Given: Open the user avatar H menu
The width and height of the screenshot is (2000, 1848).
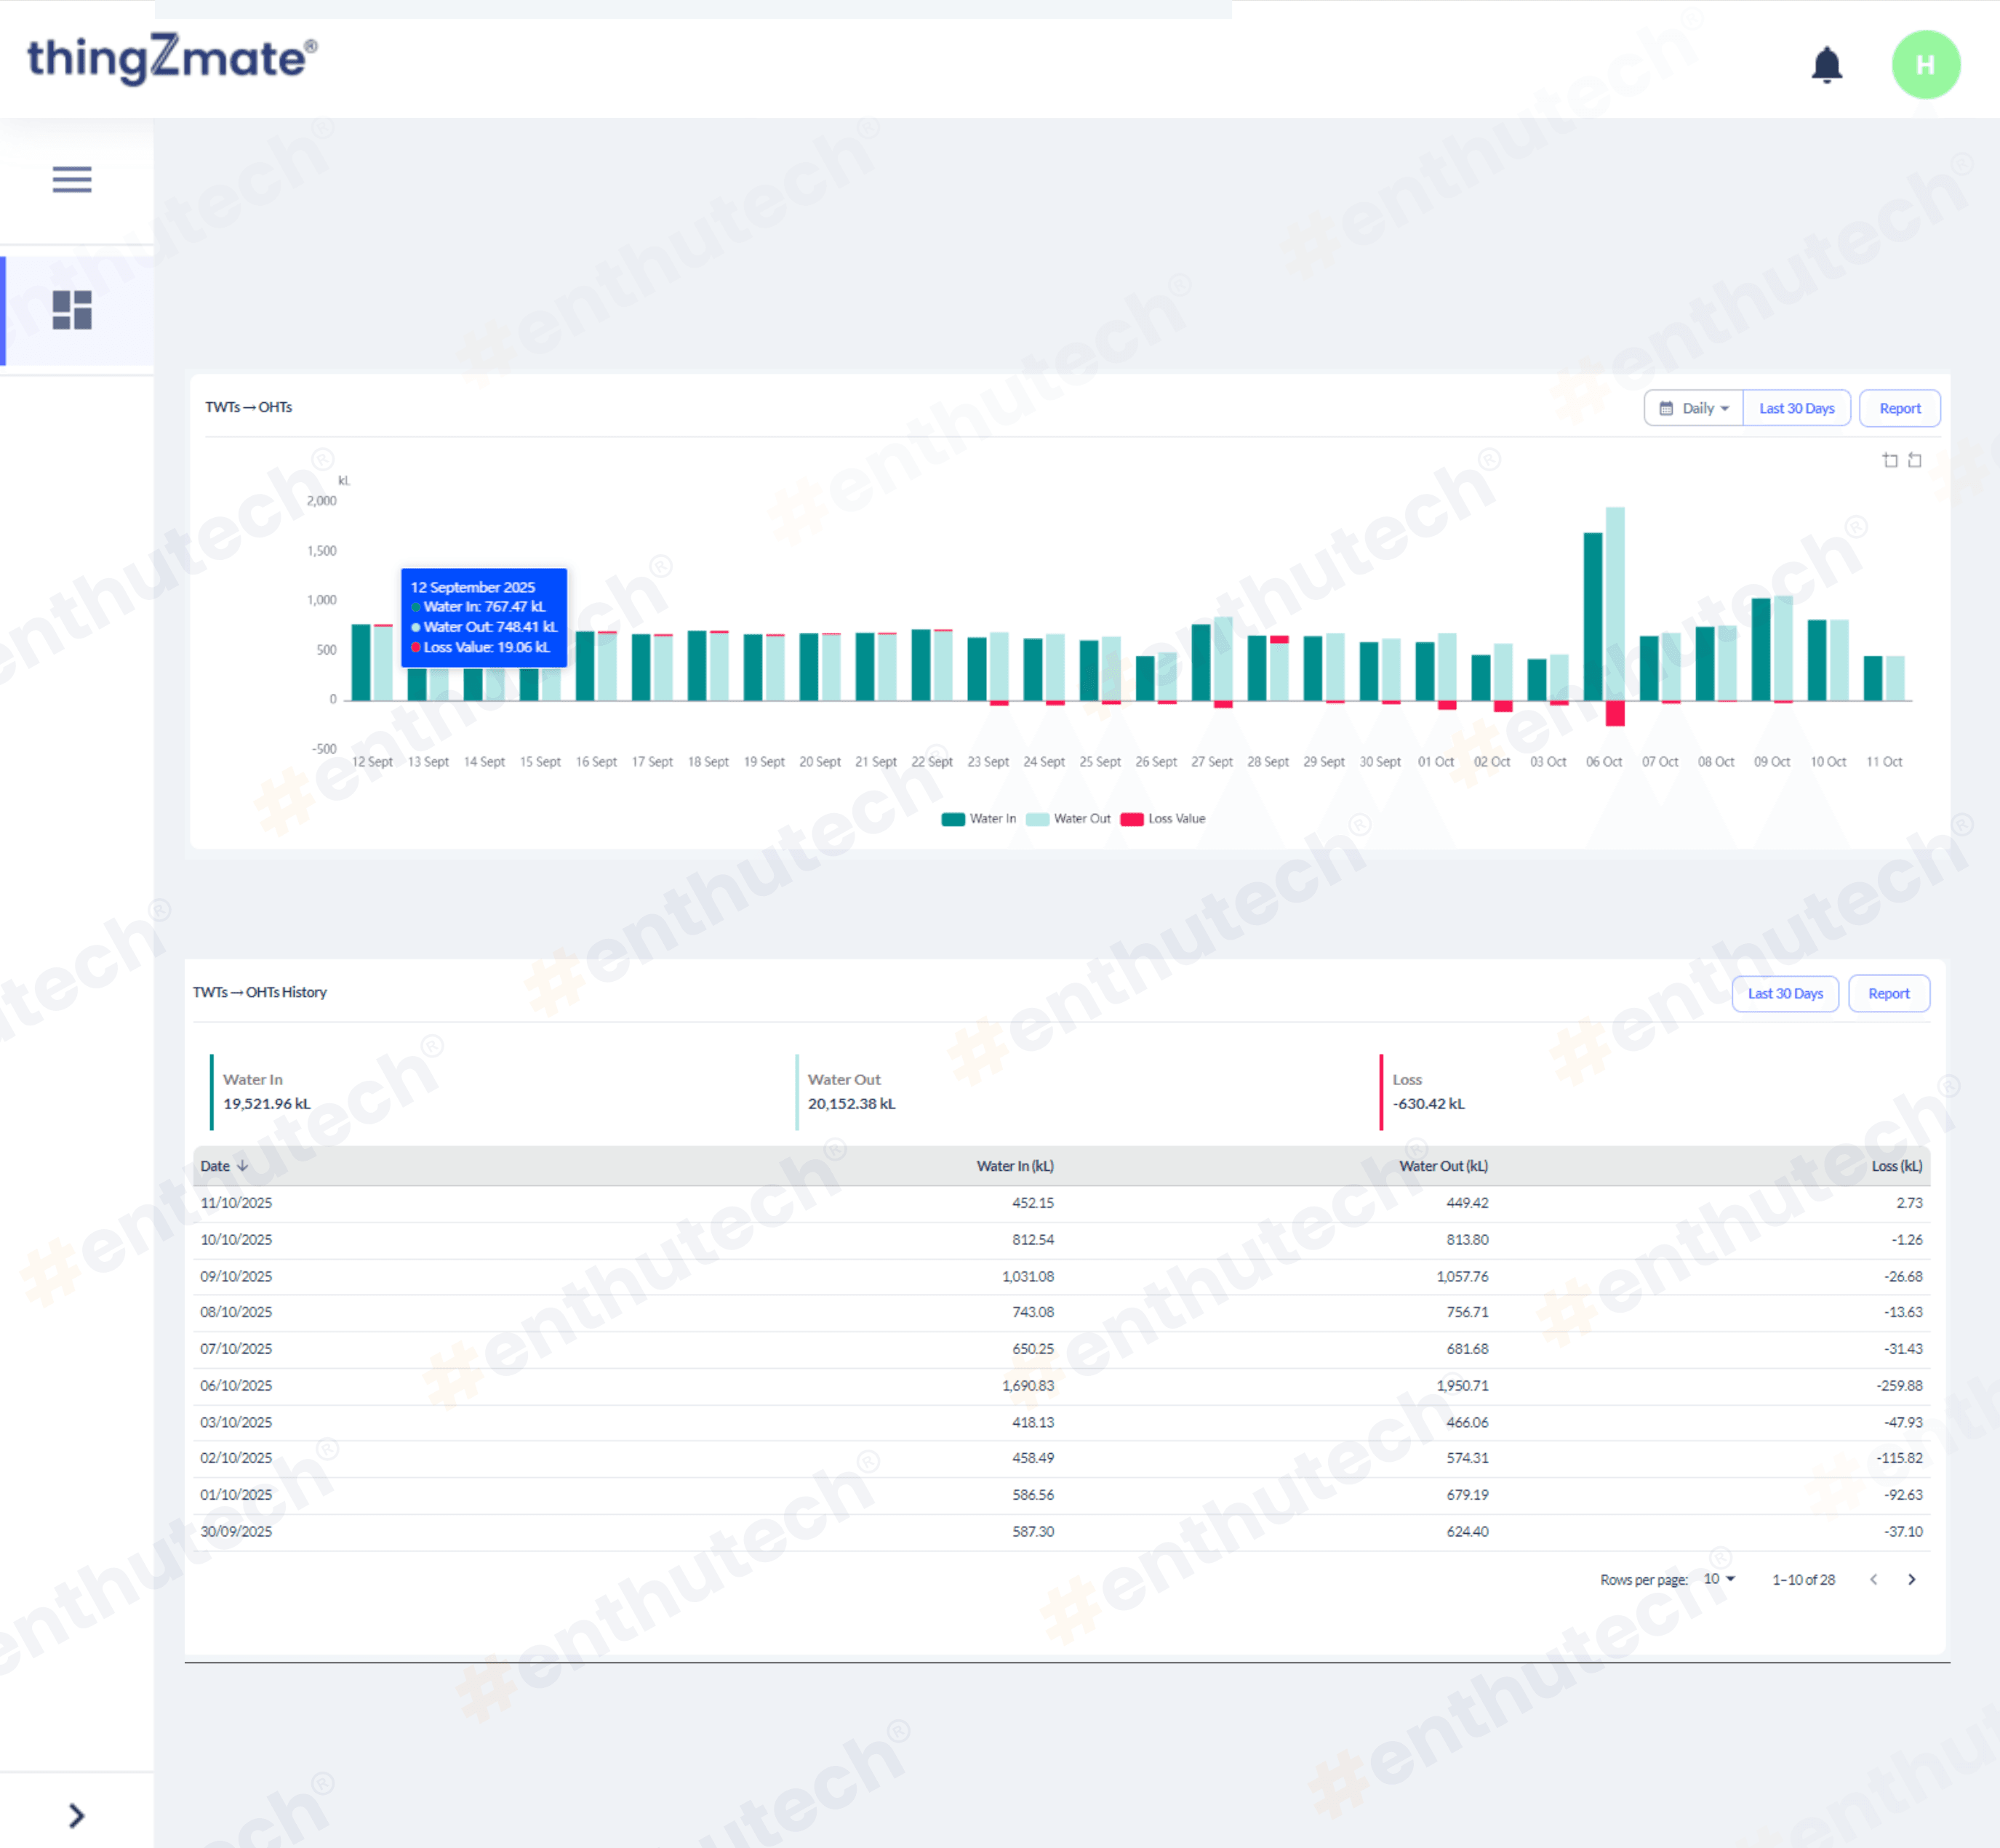Looking at the screenshot, I should click(1925, 65).
